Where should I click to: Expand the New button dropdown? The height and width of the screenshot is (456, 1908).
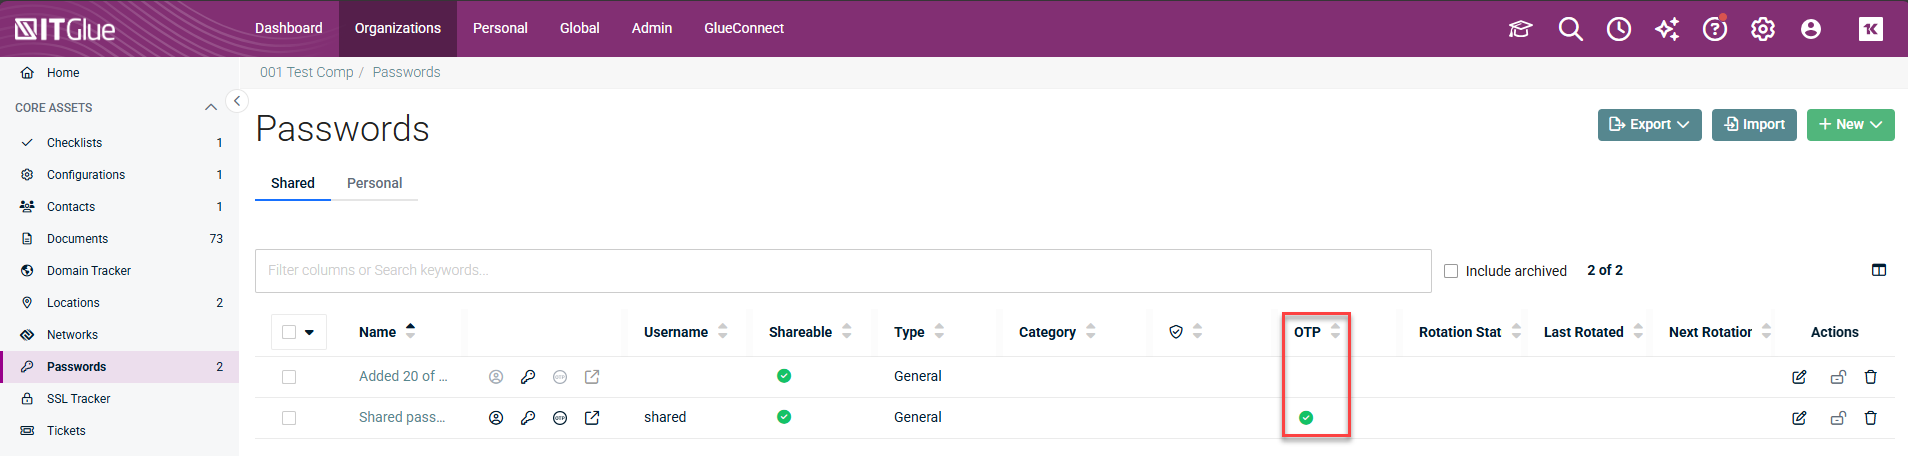pyautogui.click(x=1850, y=125)
